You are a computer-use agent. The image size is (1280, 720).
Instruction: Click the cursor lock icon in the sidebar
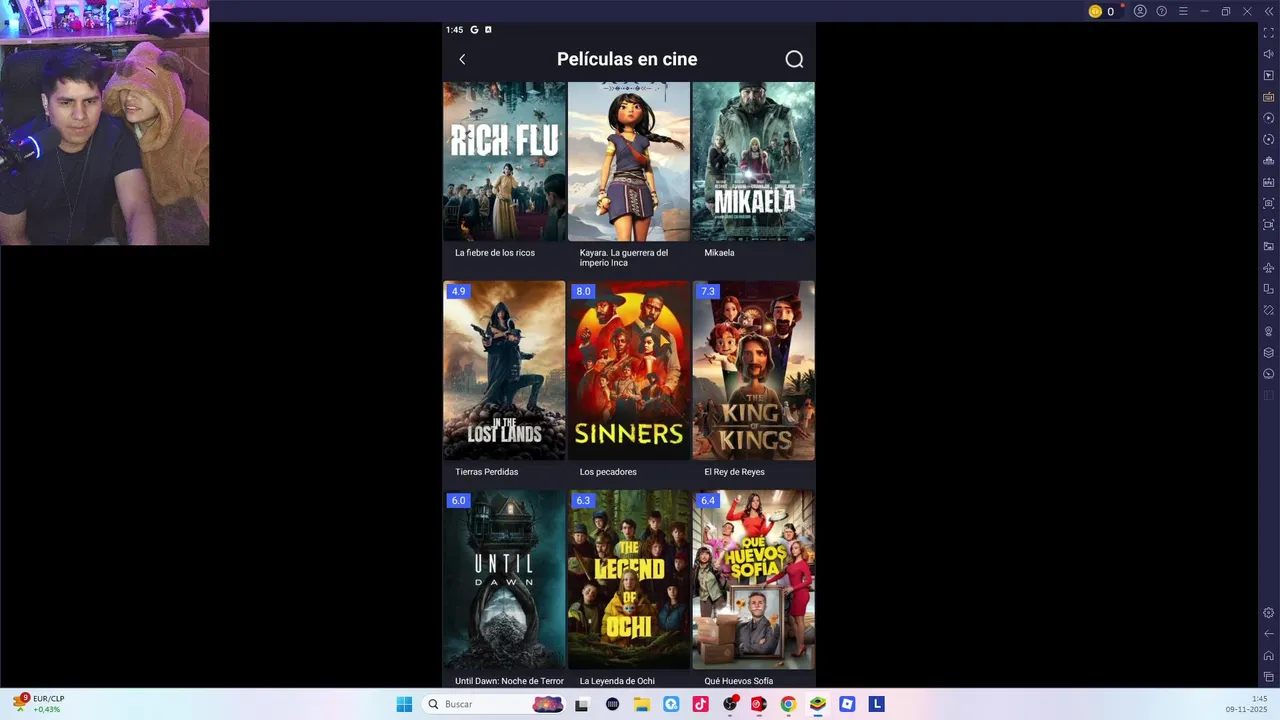pos(1269,75)
